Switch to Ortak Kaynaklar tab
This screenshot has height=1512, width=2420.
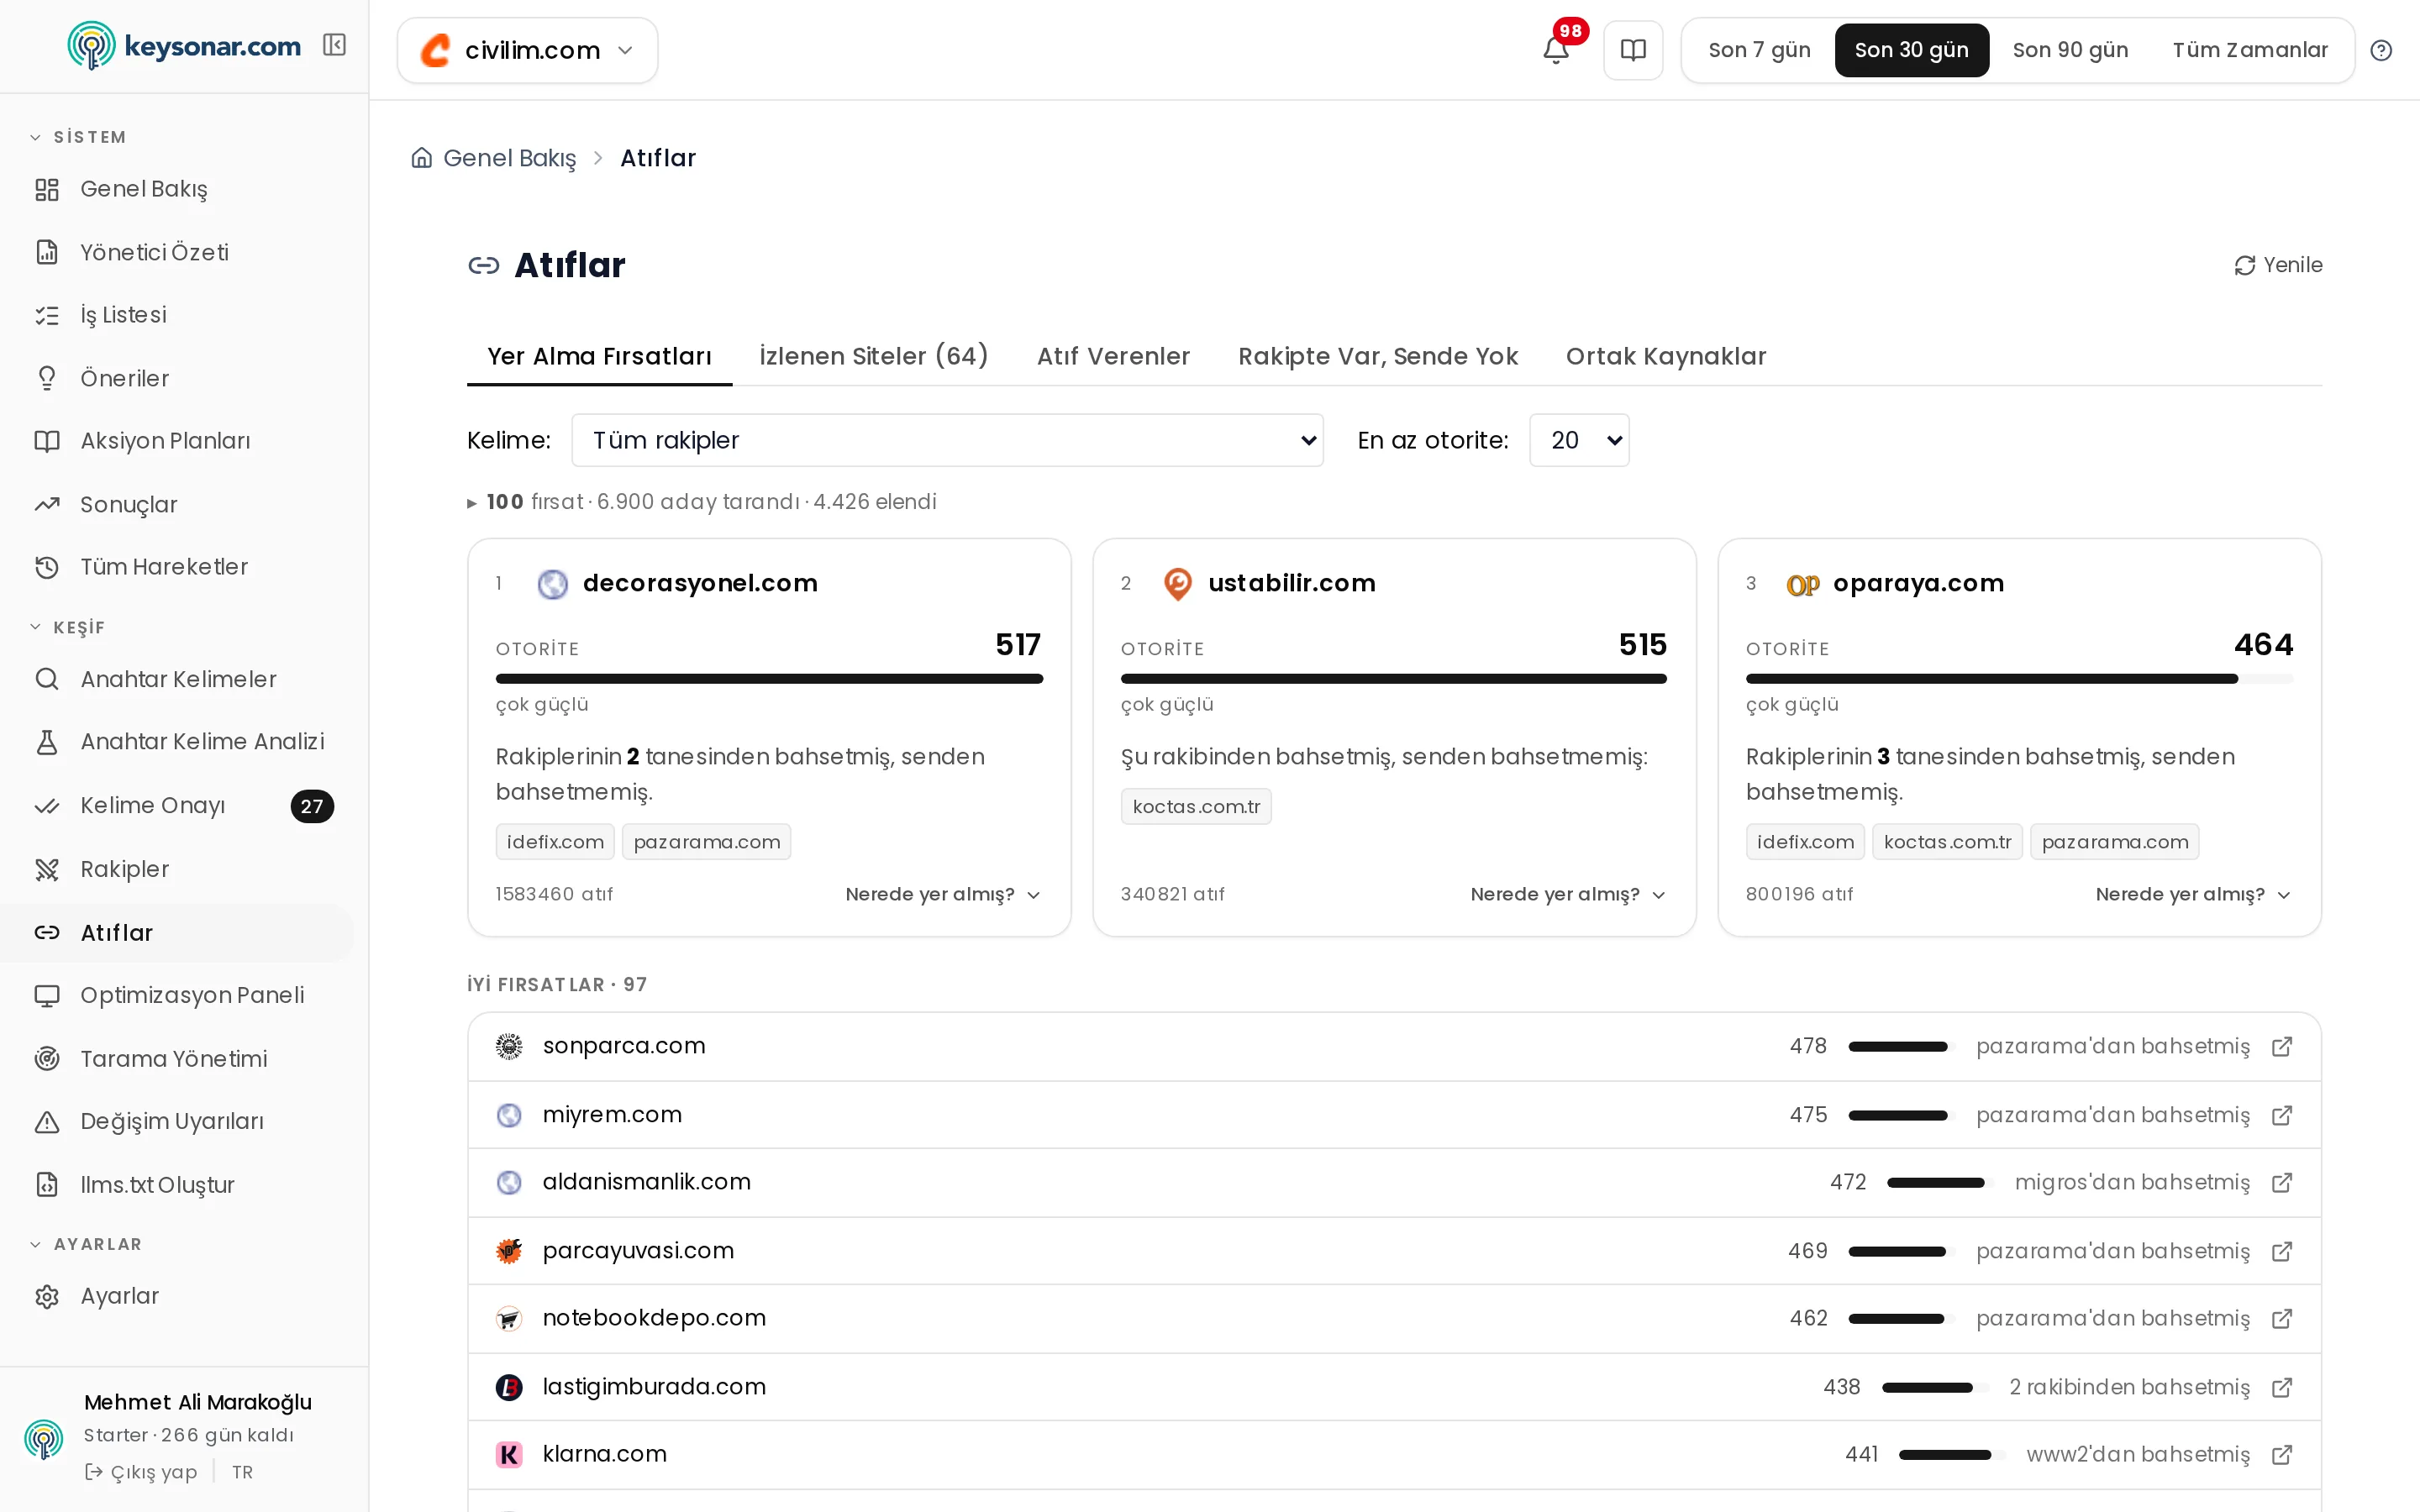(x=1666, y=356)
